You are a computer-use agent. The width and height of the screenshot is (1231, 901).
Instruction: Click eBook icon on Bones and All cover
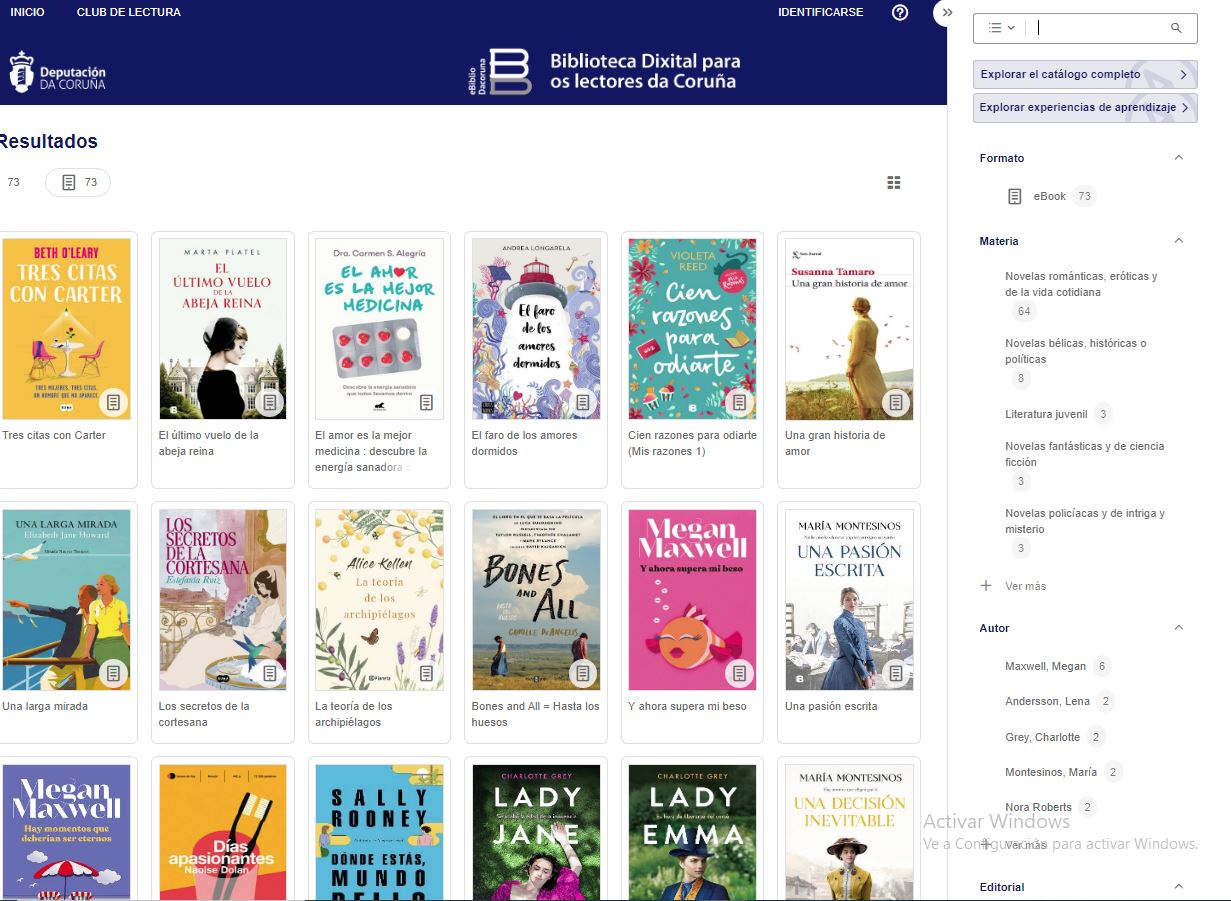click(583, 673)
